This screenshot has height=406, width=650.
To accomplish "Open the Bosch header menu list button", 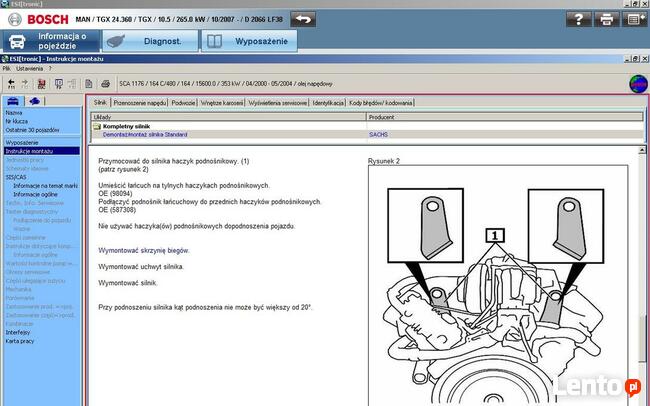I will tap(634, 19).
